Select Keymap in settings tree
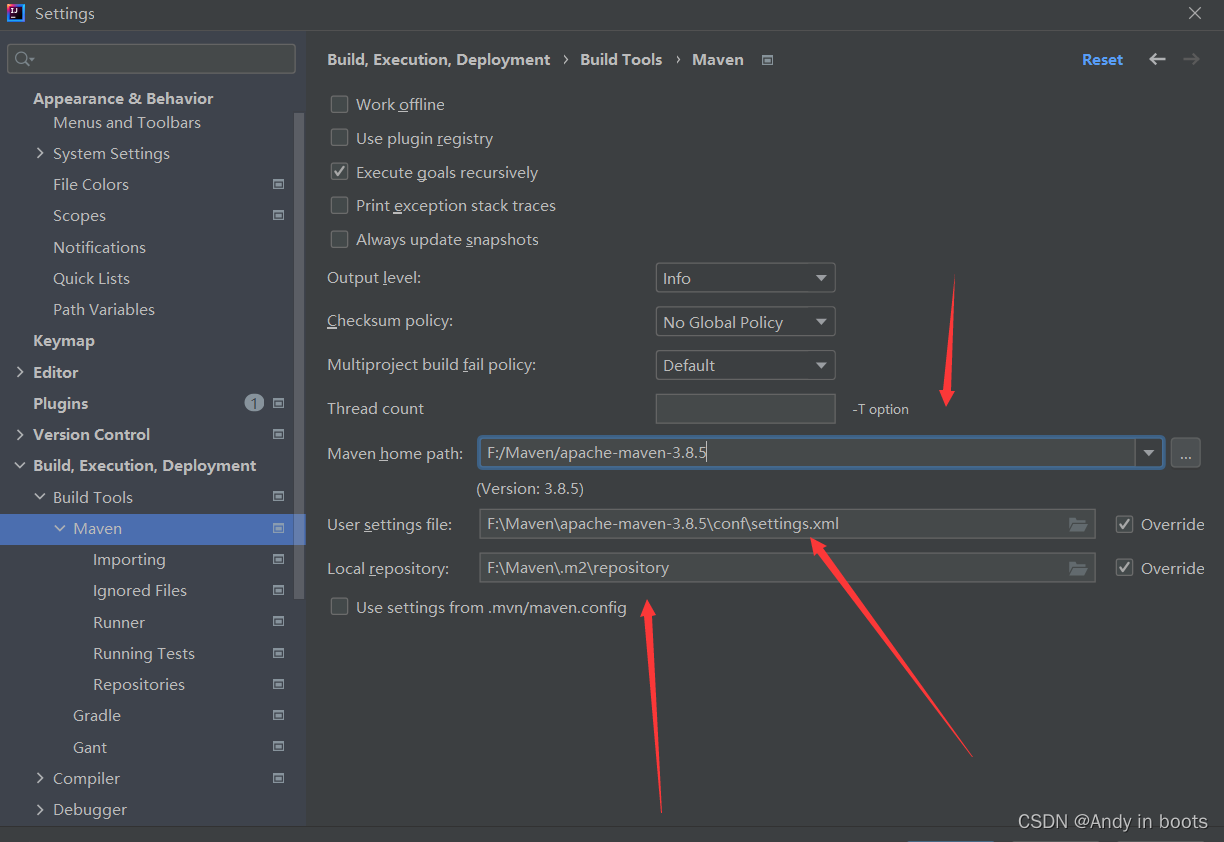1224x842 pixels. 64,340
